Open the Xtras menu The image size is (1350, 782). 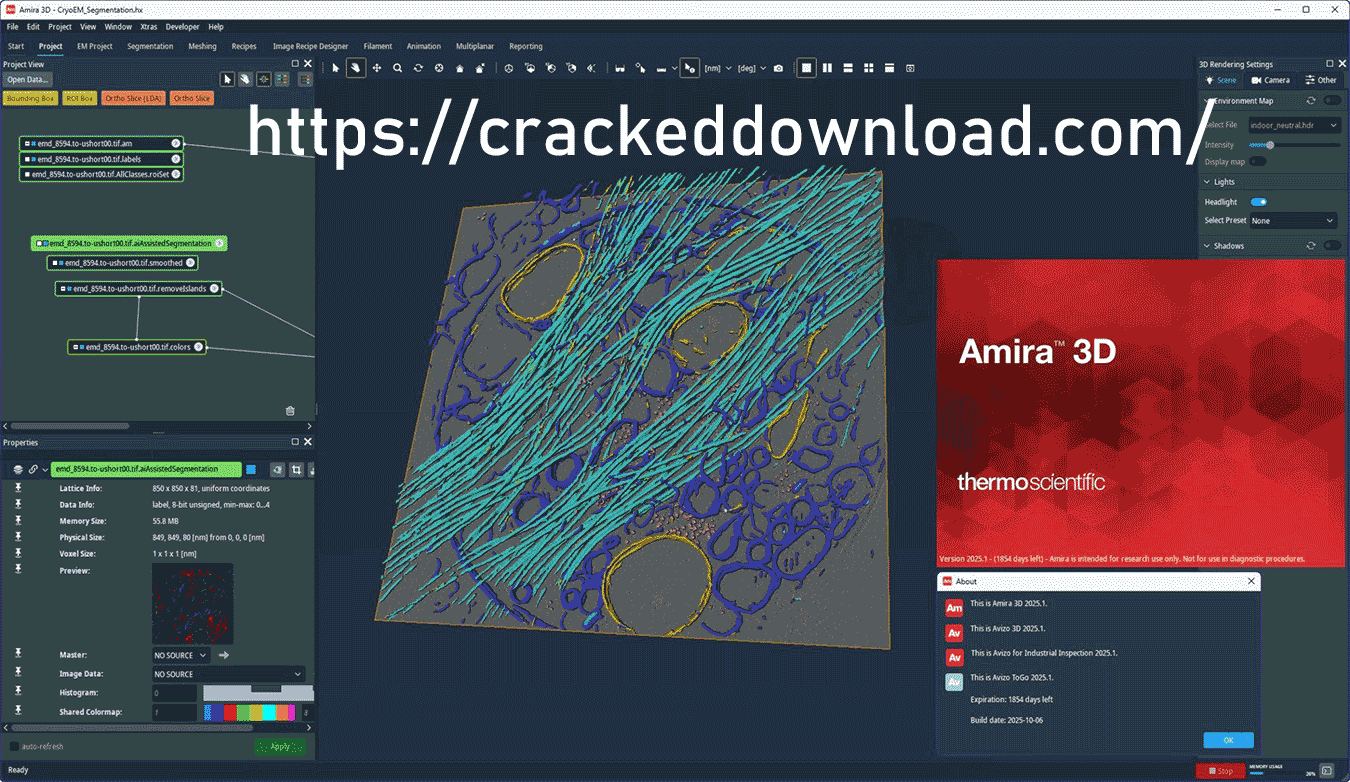(149, 27)
